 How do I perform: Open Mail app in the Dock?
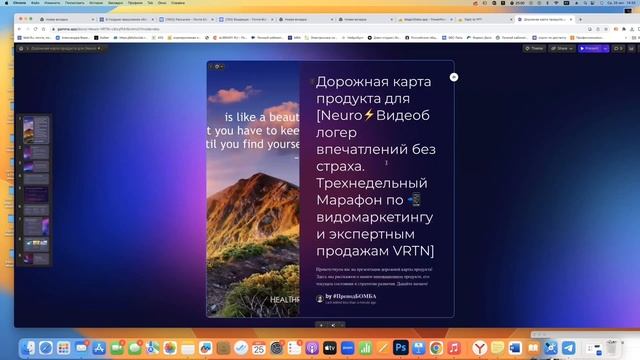(81, 348)
